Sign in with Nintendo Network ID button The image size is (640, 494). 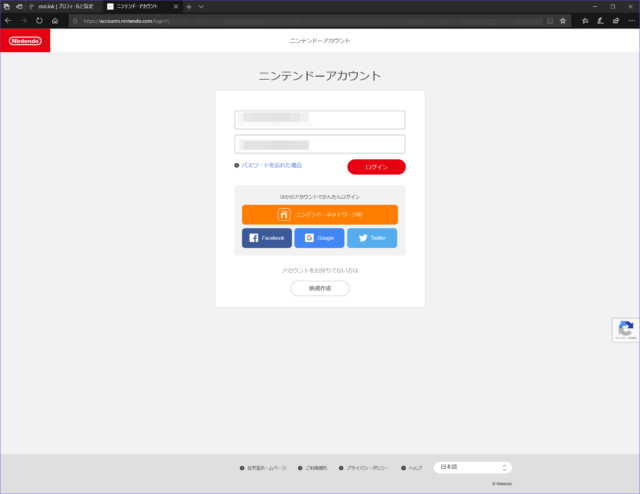tap(320, 215)
